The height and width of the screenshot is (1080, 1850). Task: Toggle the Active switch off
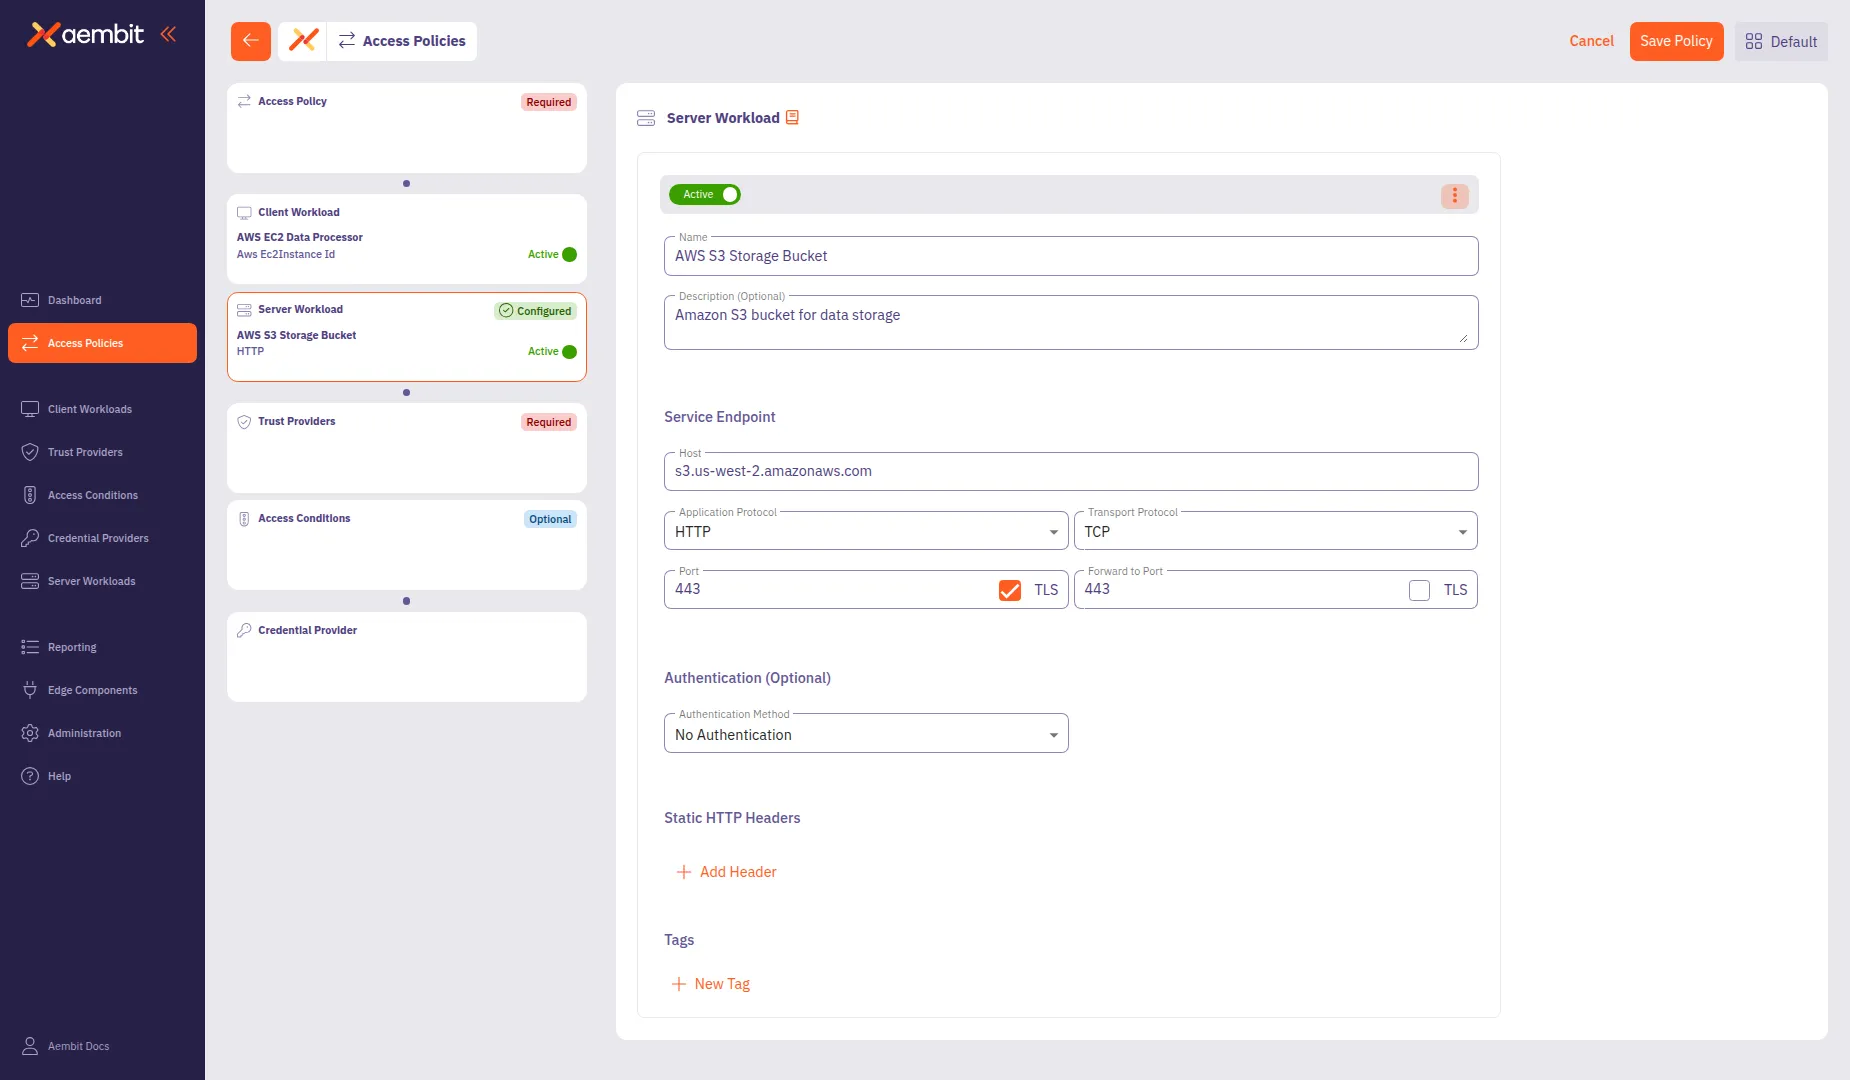[706, 195]
